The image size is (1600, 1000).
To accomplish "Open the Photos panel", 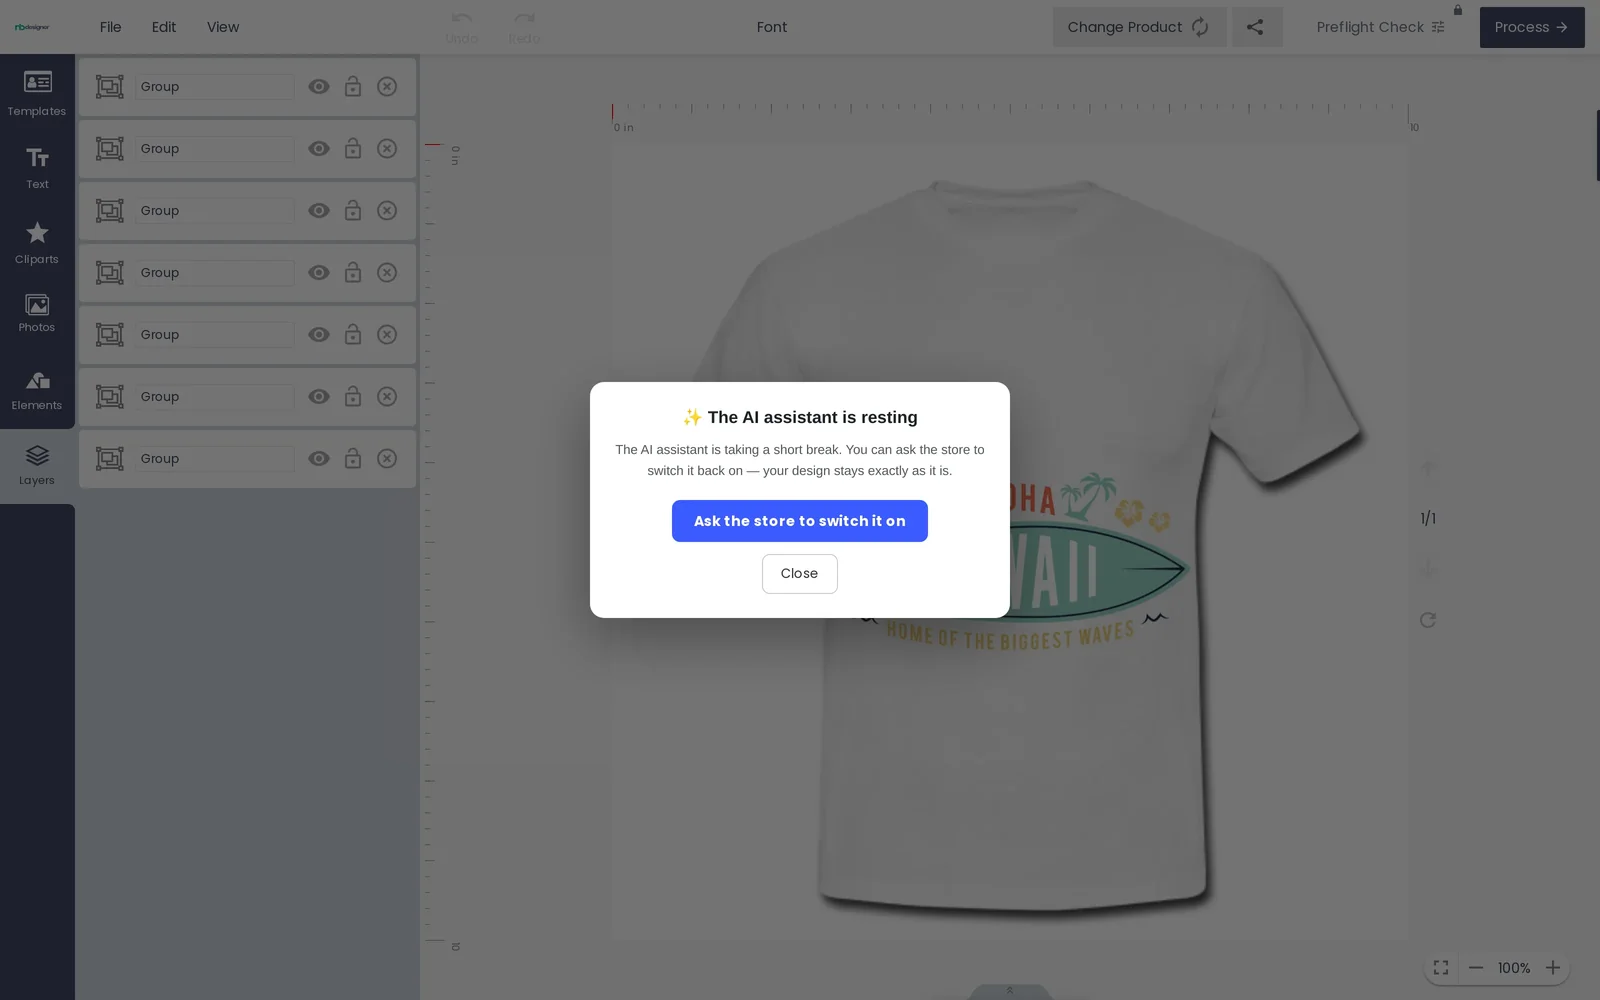I will tap(37, 313).
